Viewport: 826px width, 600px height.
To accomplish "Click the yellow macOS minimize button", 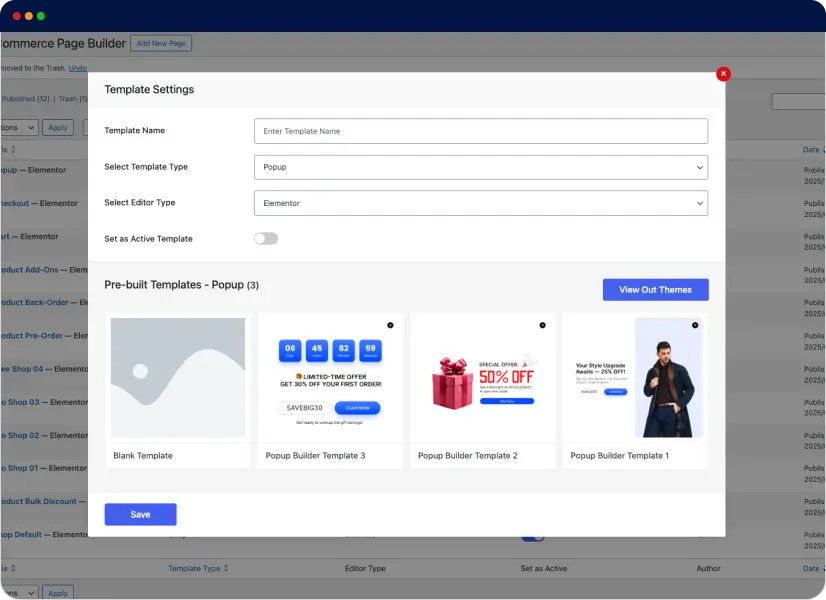I will [28, 16].
